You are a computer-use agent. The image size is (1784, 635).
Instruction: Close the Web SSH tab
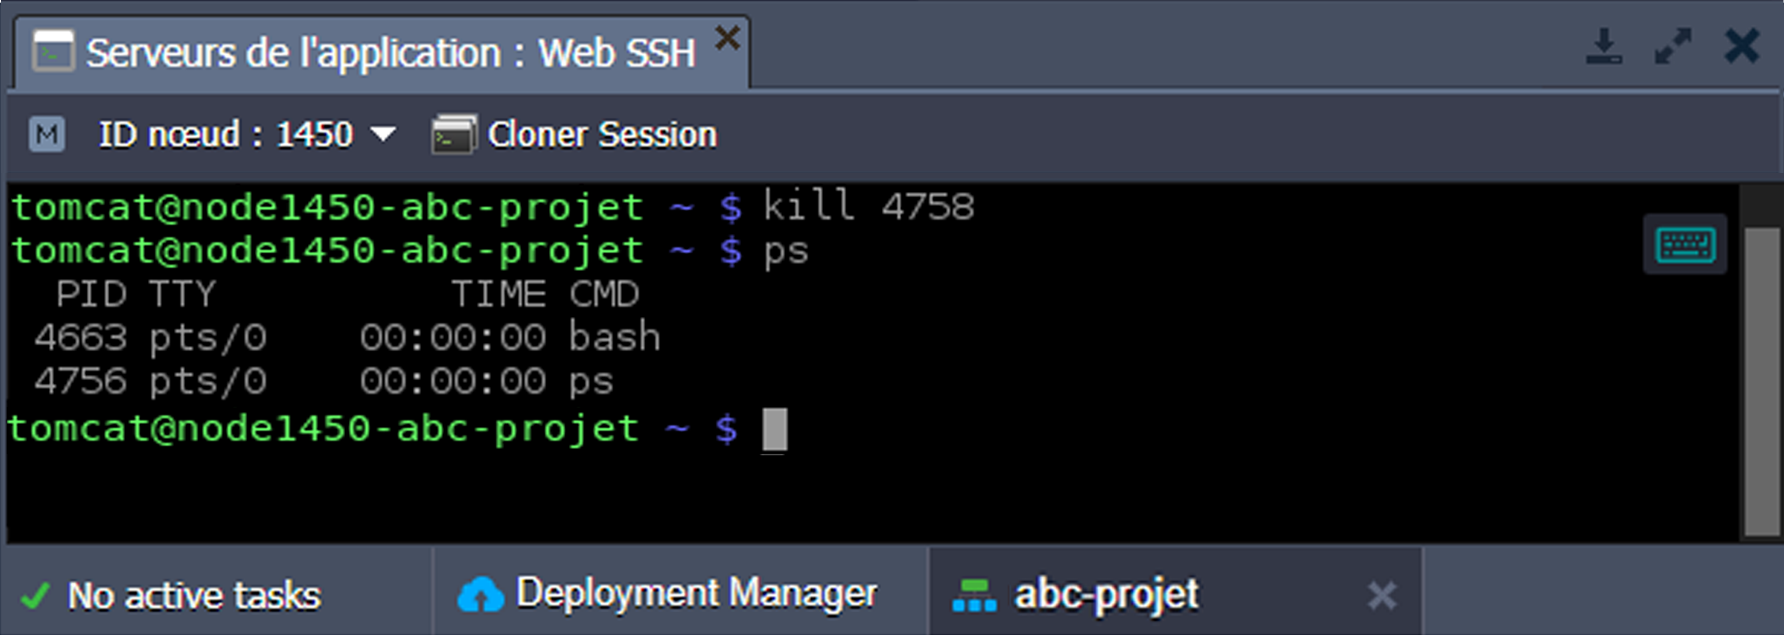click(x=727, y=39)
